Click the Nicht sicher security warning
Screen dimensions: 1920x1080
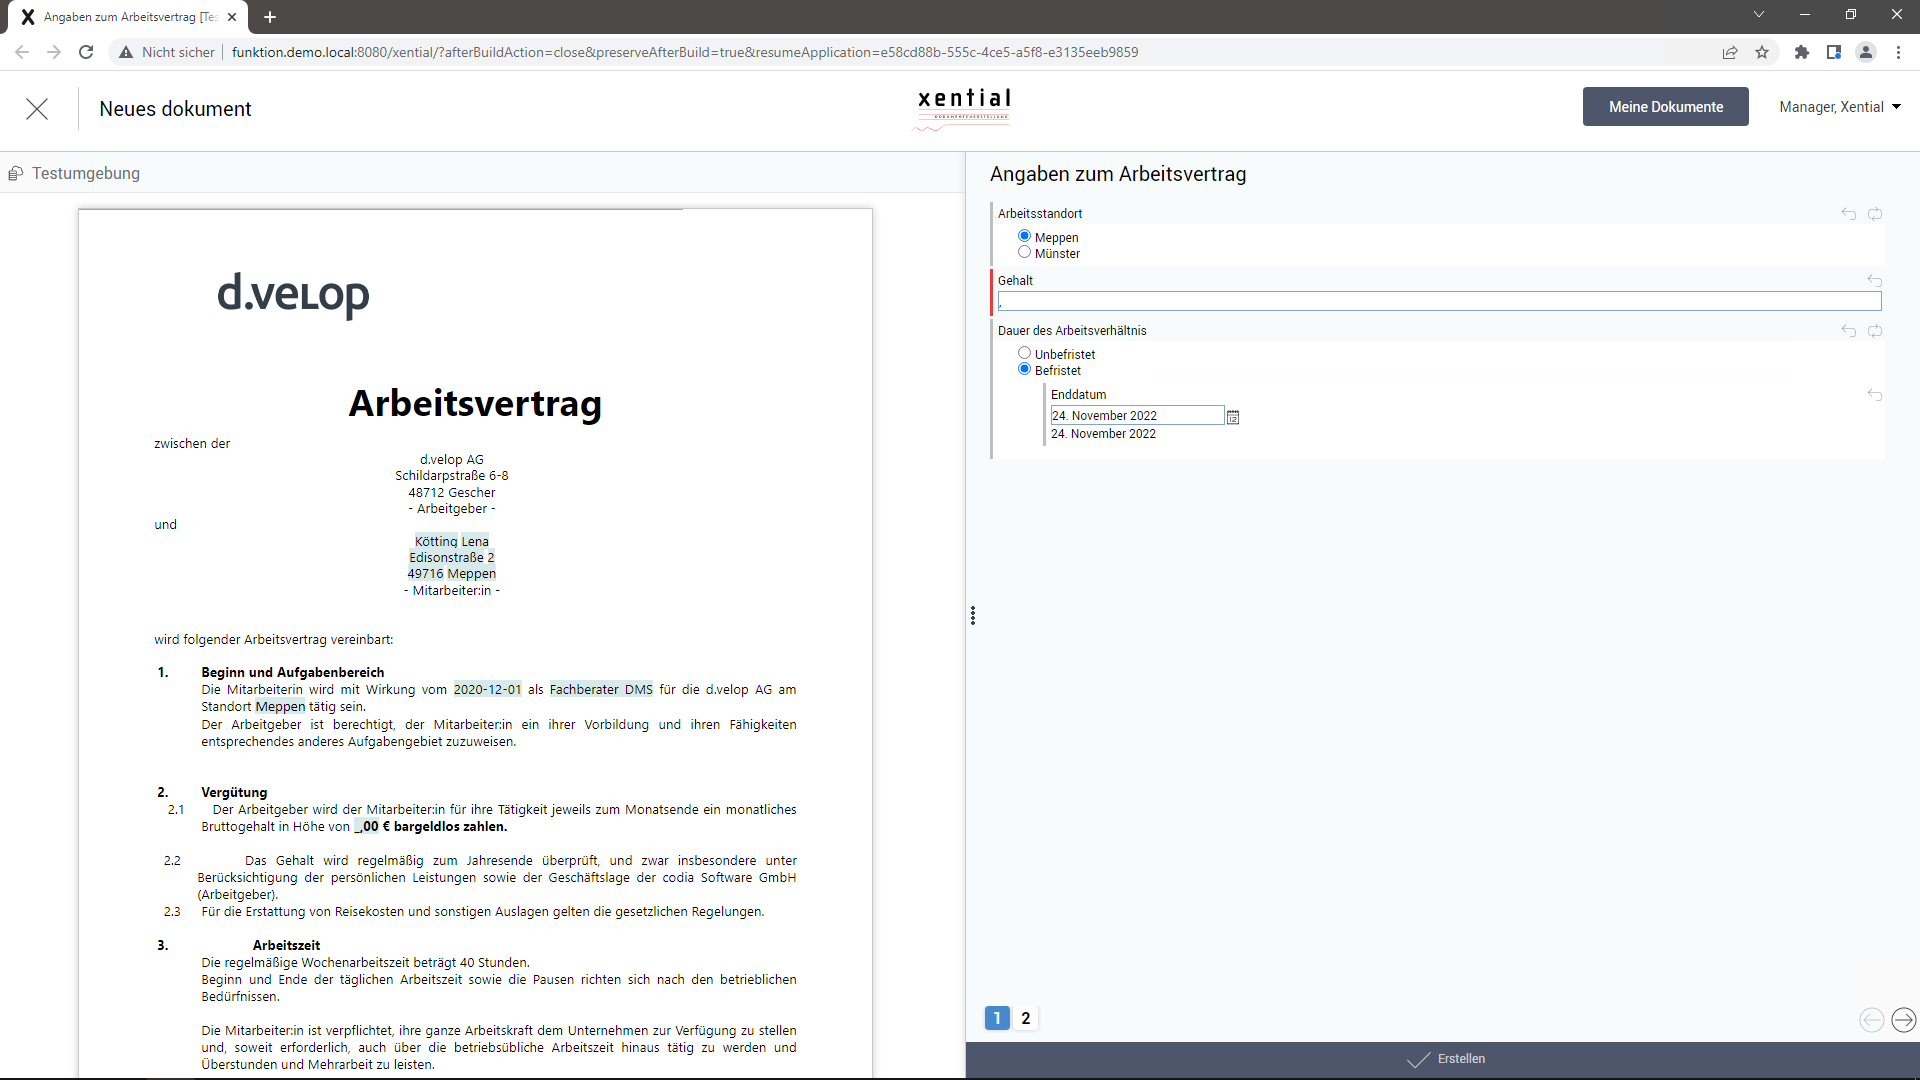coord(167,52)
